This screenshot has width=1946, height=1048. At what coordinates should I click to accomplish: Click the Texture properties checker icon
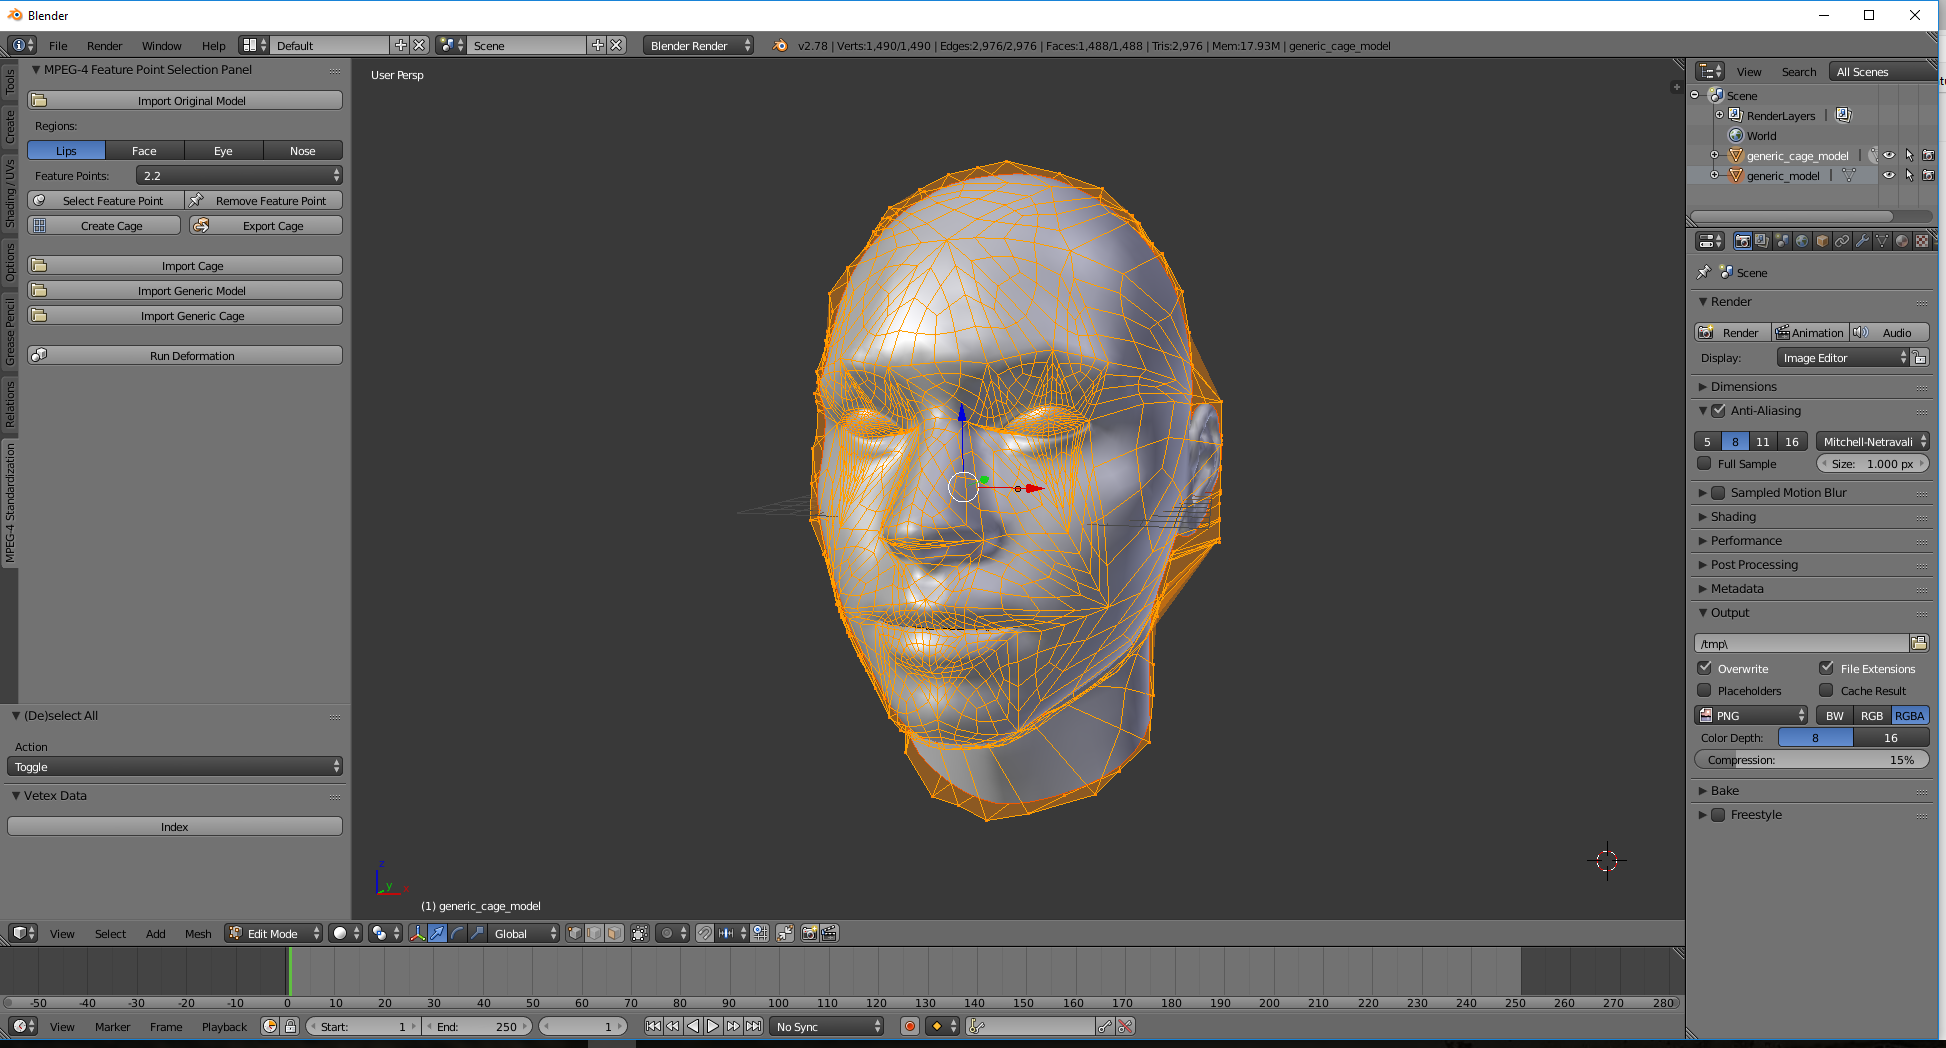(1921, 241)
